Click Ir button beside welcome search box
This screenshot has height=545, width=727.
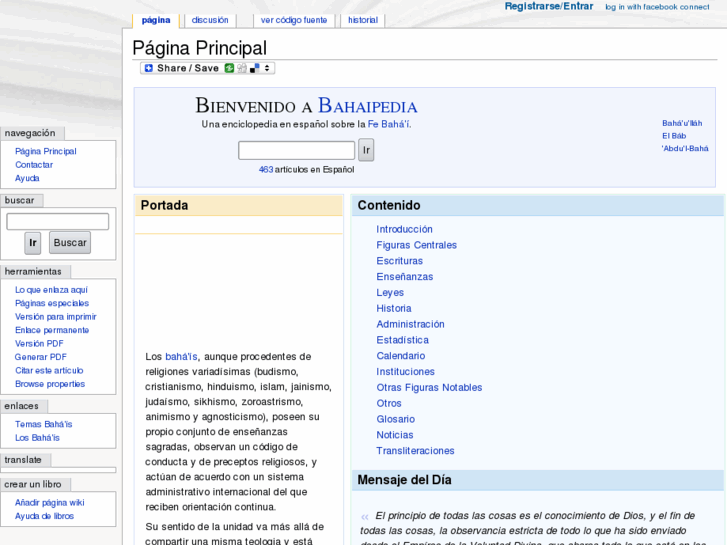366,150
